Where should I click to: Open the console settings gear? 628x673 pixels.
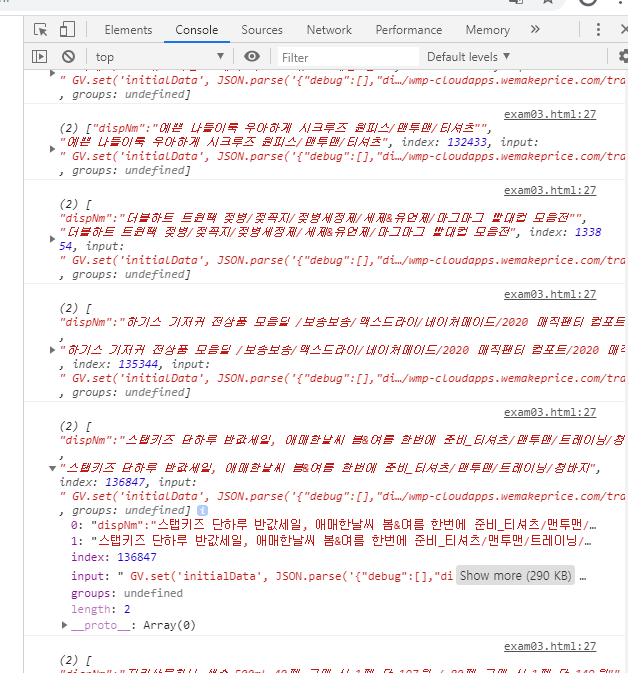[623, 57]
